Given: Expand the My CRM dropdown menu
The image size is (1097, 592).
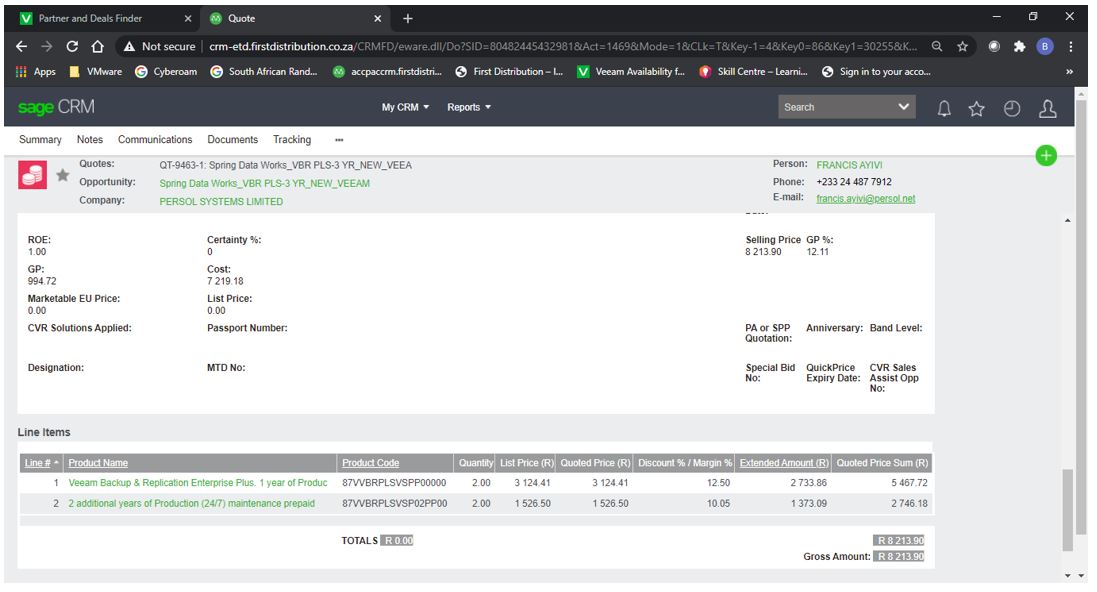Looking at the screenshot, I should pos(405,107).
